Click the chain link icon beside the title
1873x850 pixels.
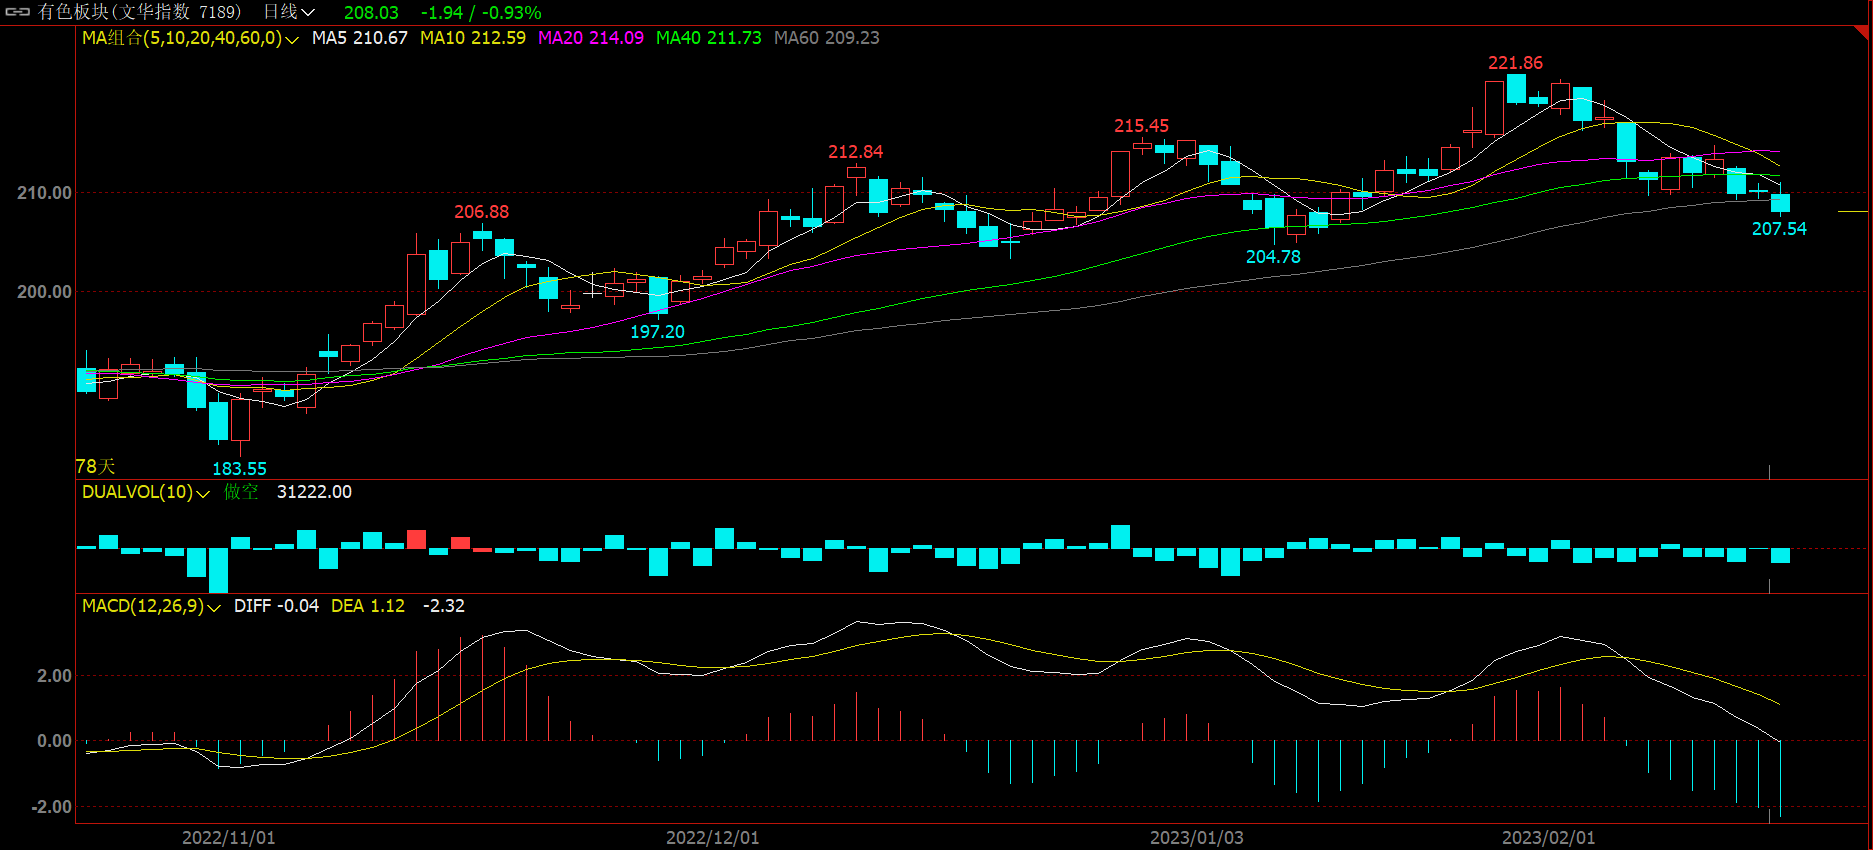(x=18, y=12)
